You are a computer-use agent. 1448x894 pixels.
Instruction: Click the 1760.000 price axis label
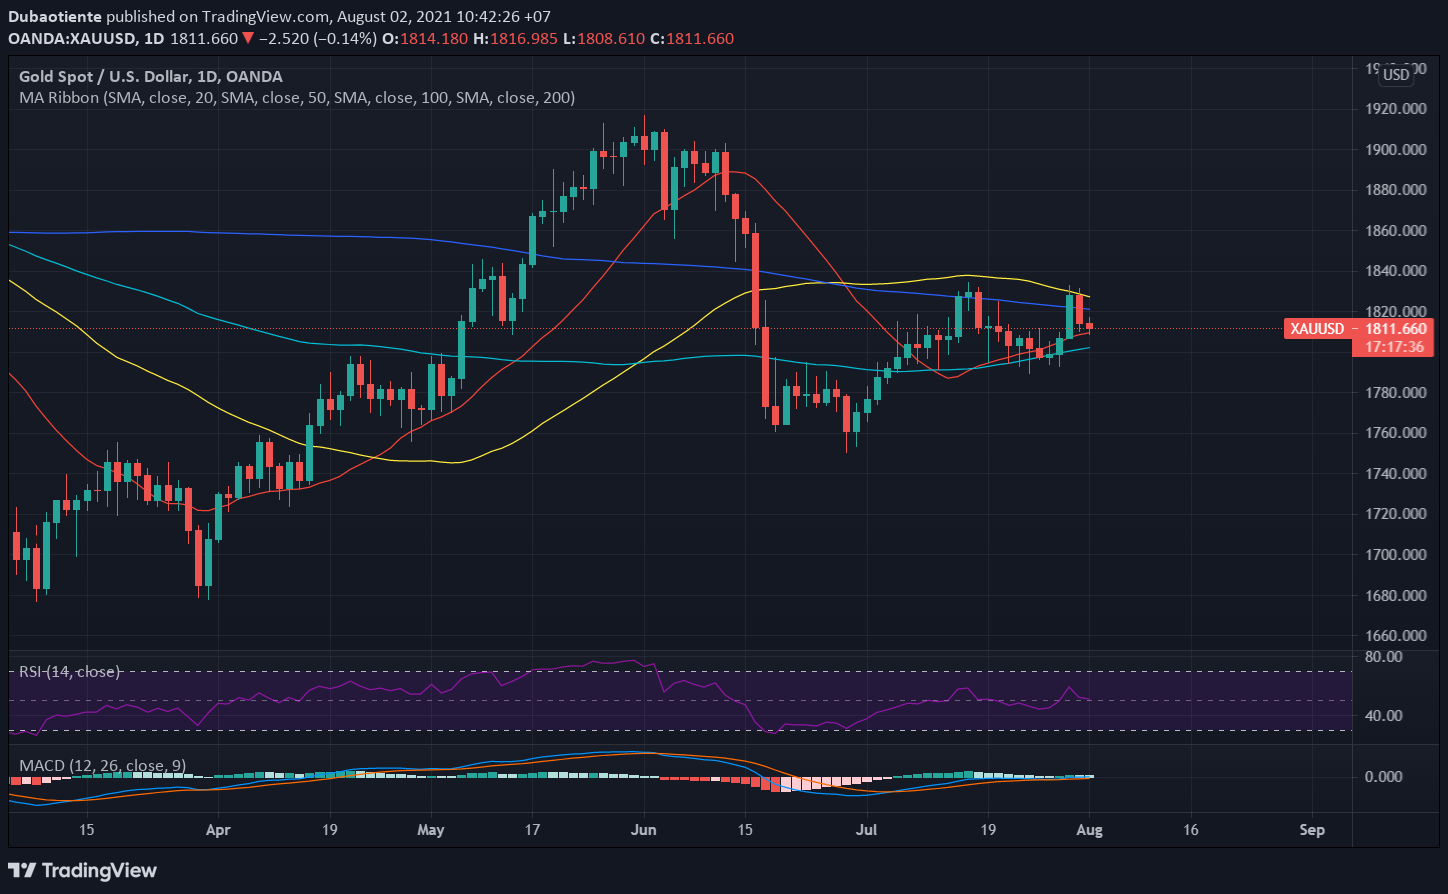tap(1395, 433)
